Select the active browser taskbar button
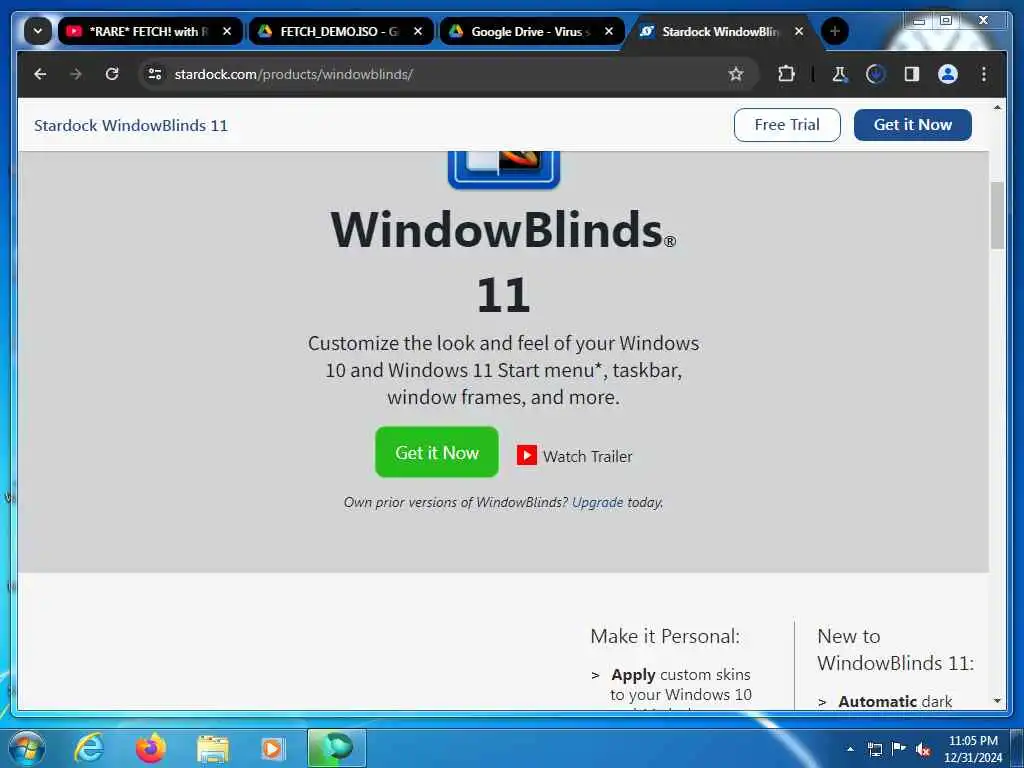Viewport: 1024px width, 768px height. pyautogui.click(x=337, y=748)
